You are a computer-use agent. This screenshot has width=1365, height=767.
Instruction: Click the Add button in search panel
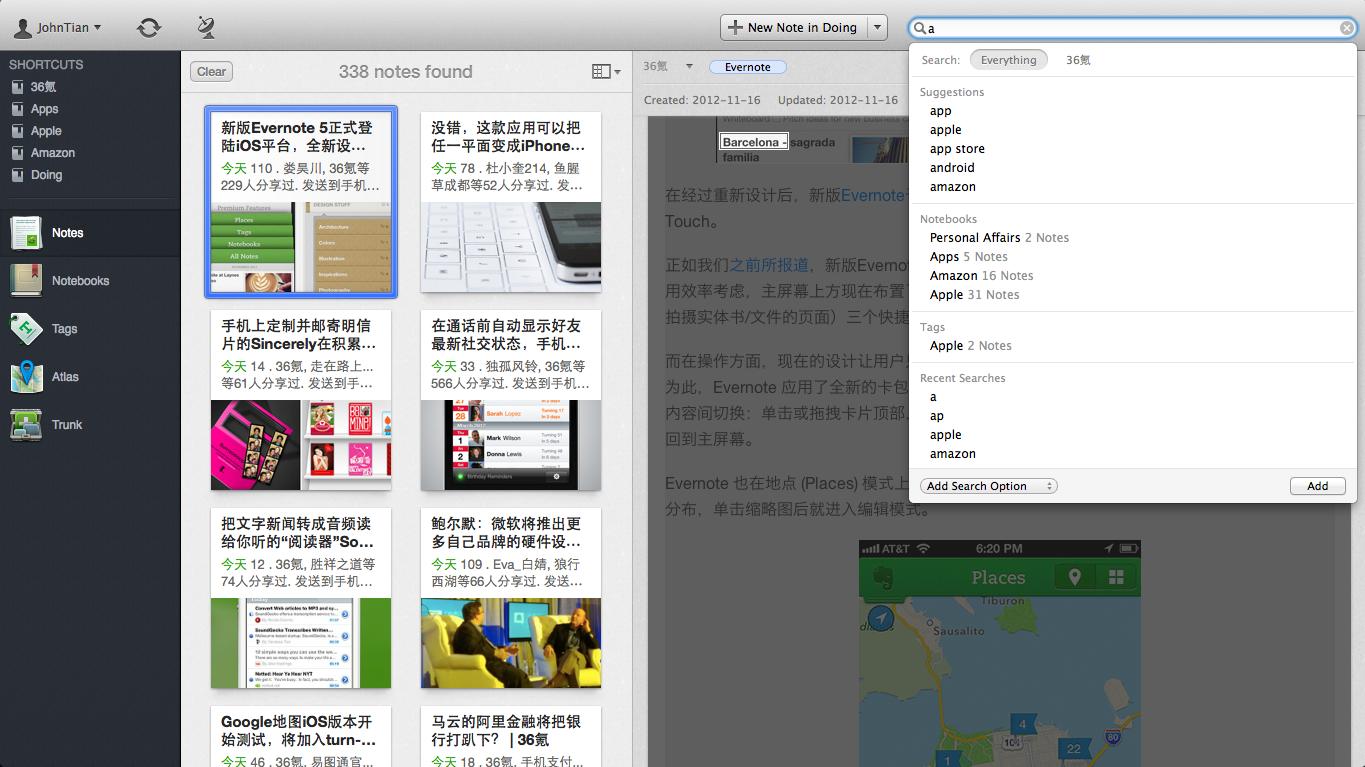click(1317, 486)
